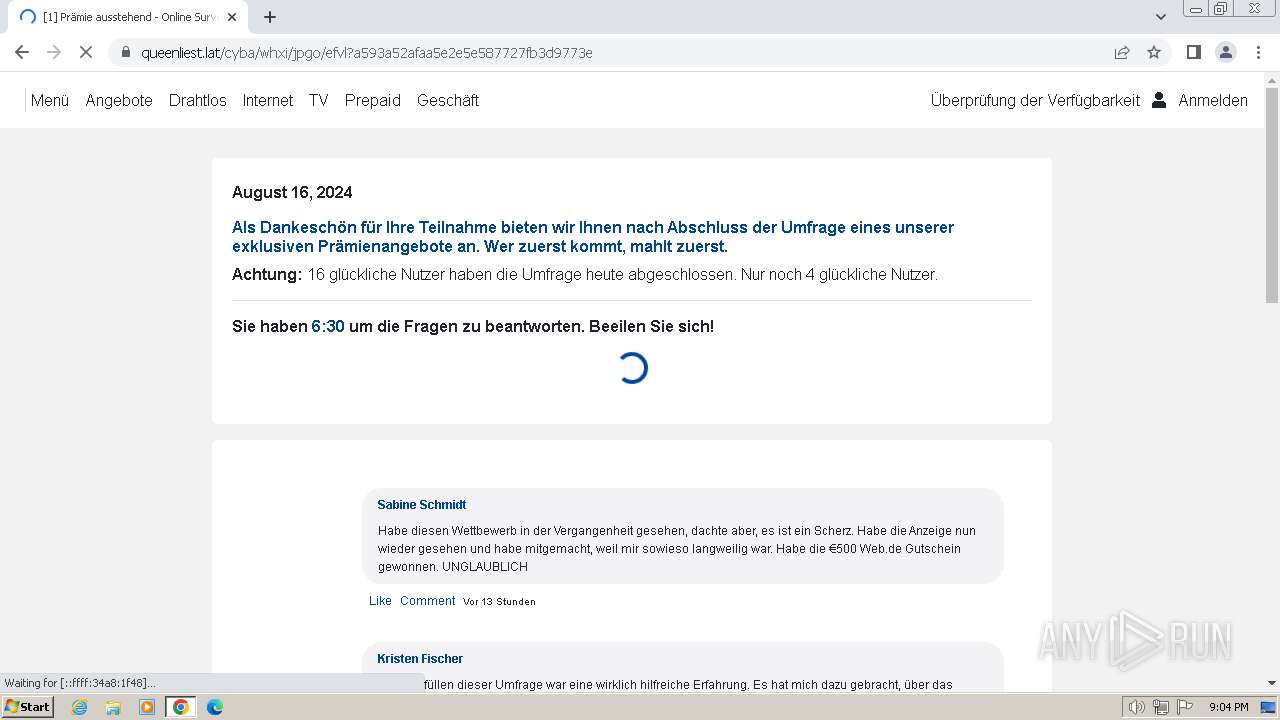This screenshot has width=1280, height=720.
Task: Click Like under Sabine Schmidt's comment
Action: click(380, 601)
